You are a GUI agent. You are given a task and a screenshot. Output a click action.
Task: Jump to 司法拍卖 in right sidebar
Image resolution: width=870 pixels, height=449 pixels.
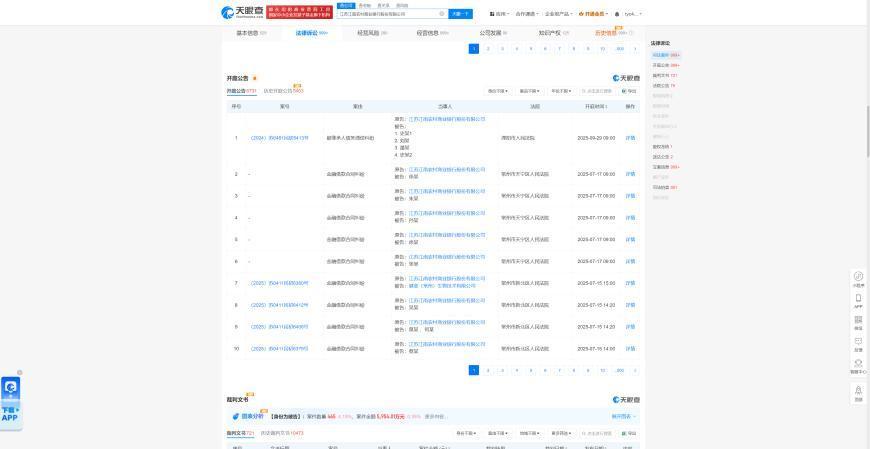click(665, 188)
